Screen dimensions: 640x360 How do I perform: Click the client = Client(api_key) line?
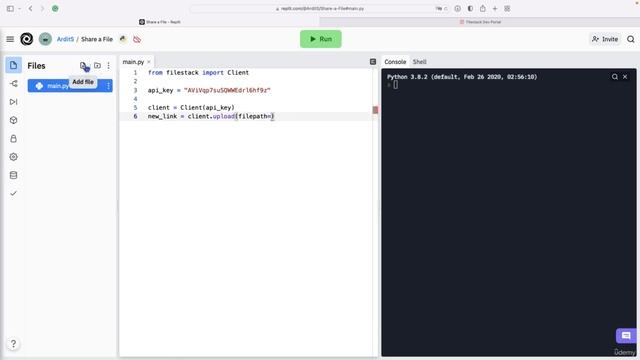click(x=191, y=108)
